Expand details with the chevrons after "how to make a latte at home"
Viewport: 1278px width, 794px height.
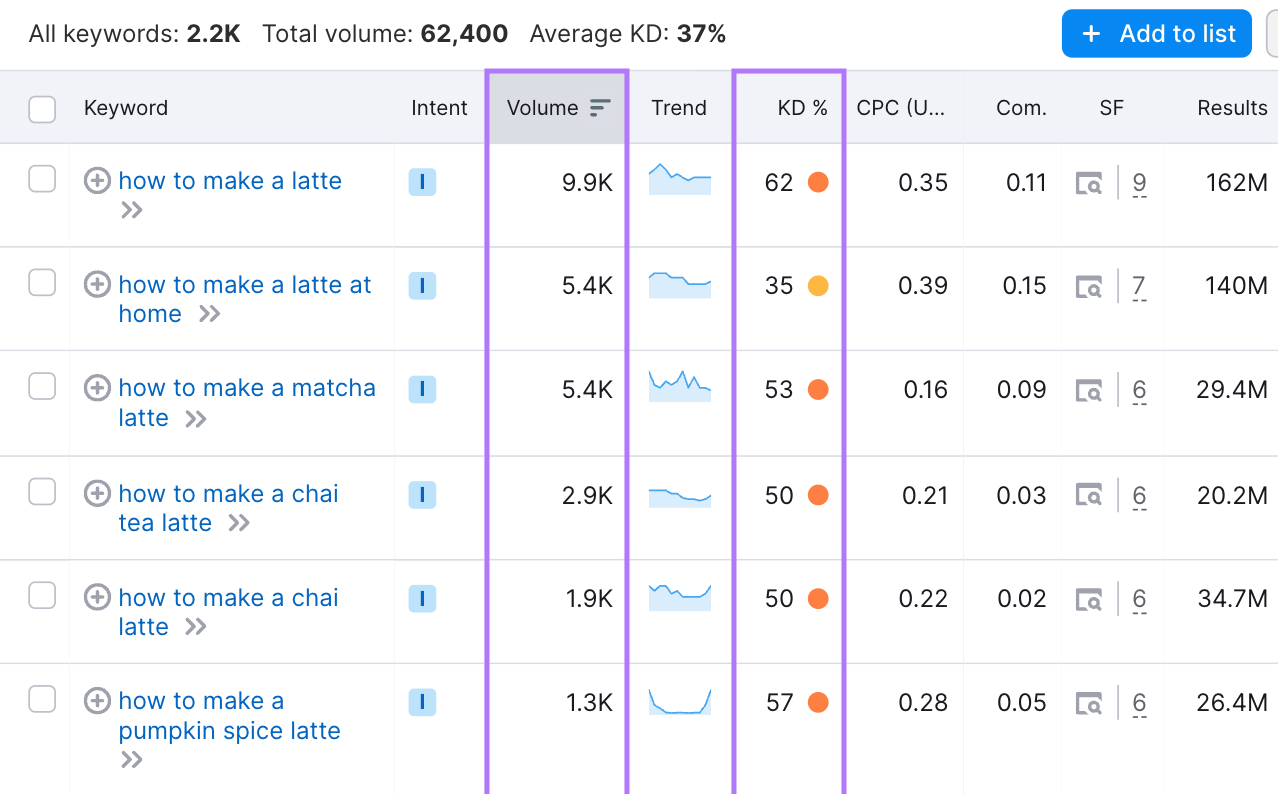coord(210,313)
